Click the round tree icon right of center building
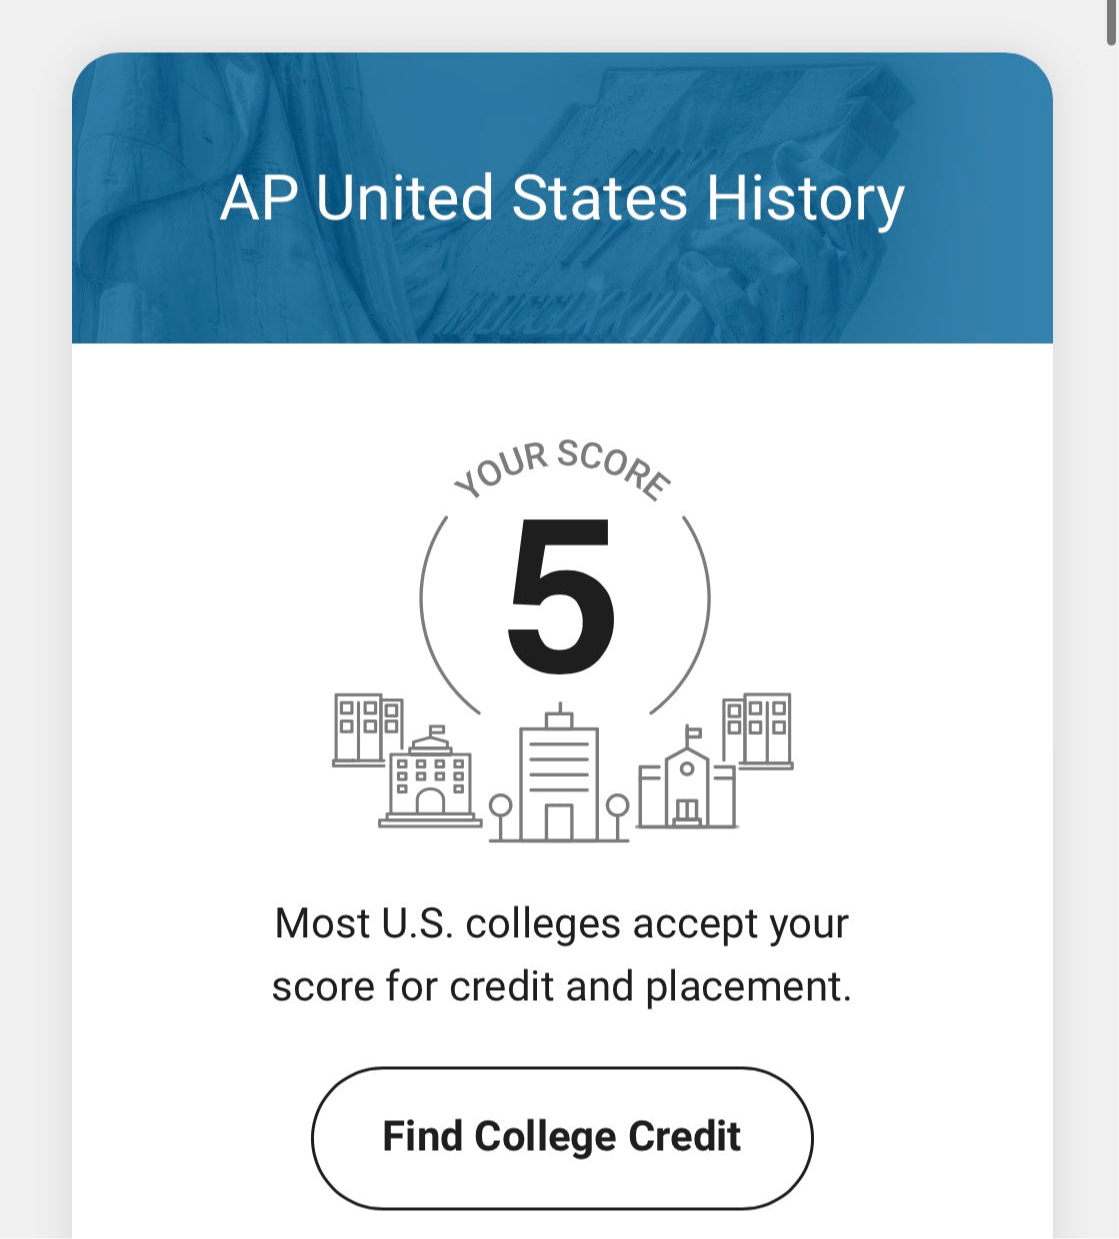The width and height of the screenshot is (1119, 1239). click(x=618, y=808)
